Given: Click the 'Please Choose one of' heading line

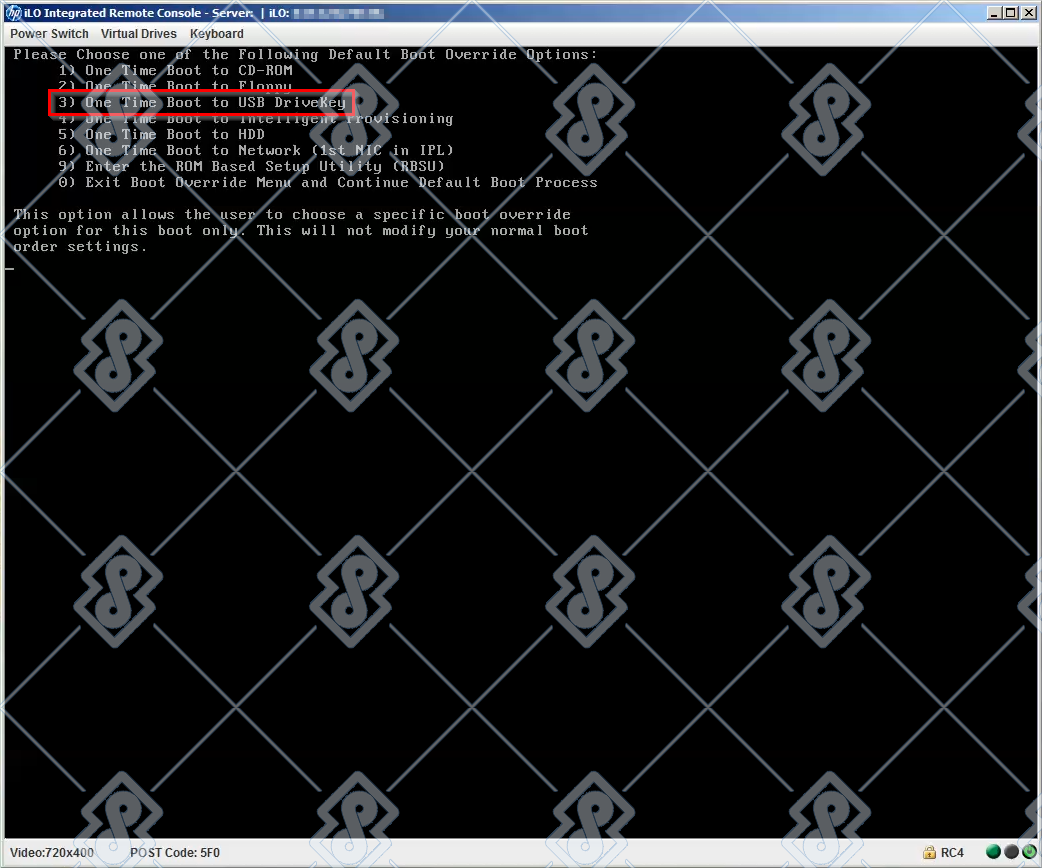Looking at the screenshot, I should click(305, 54).
